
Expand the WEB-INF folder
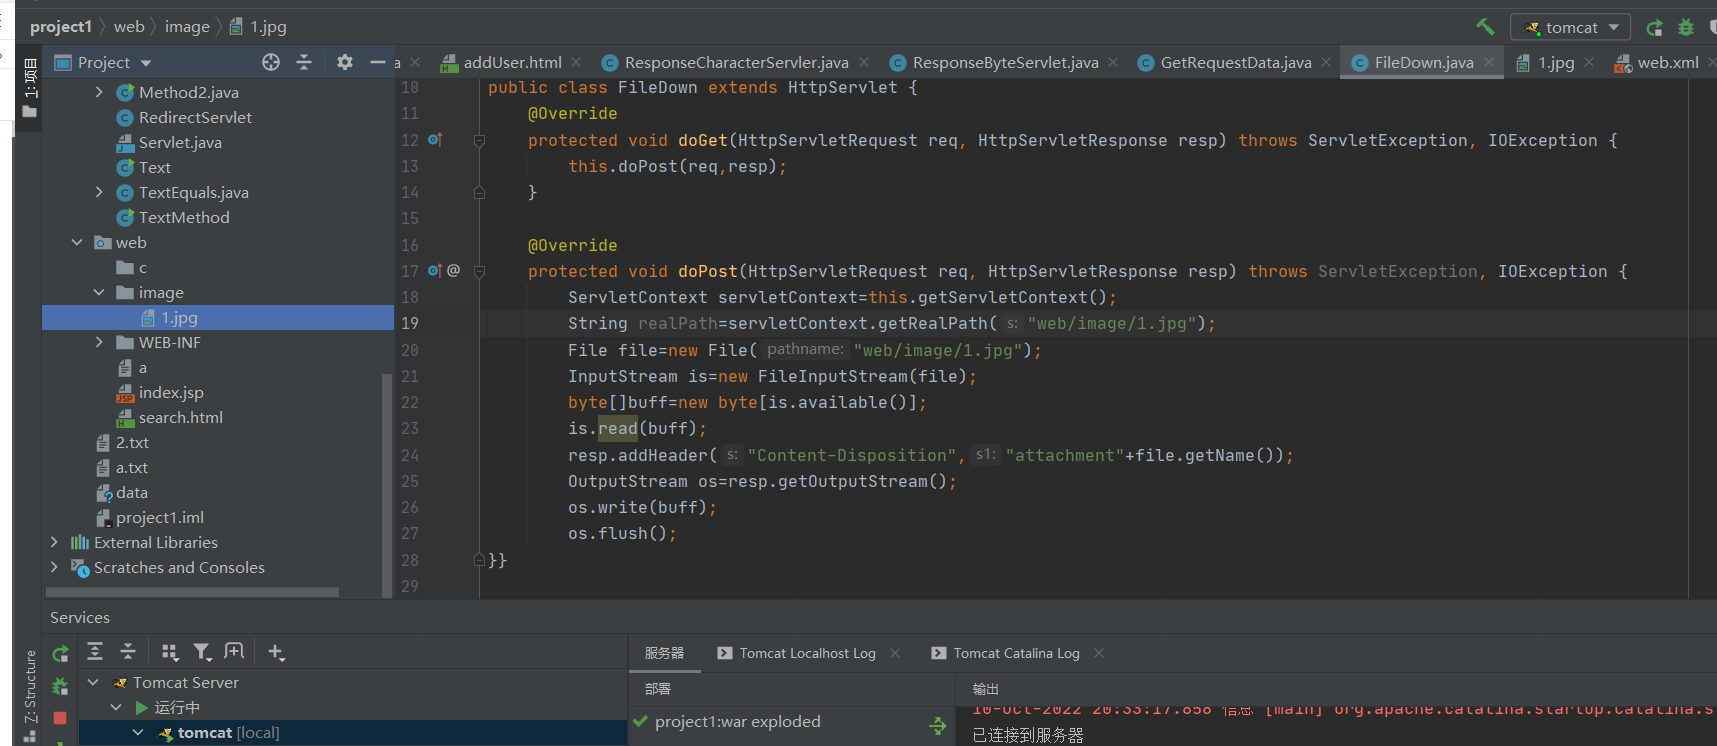(99, 342)
